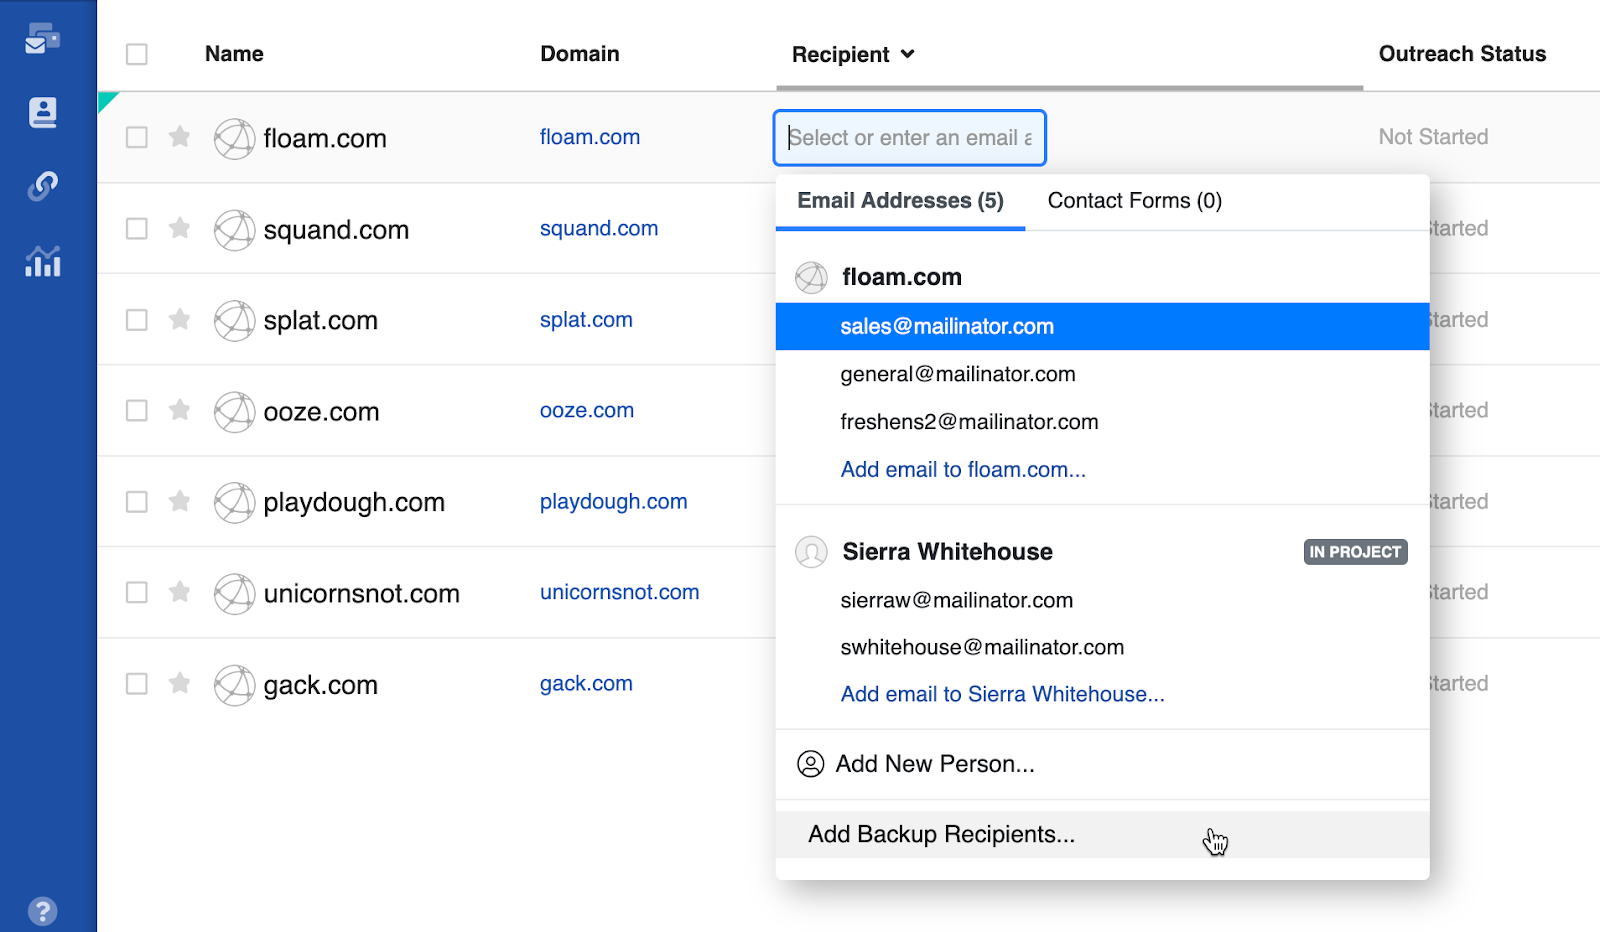Check the squand.com row checkbox
The width and height of the screenshot is (1600, 932).
(x=137, y=229)
